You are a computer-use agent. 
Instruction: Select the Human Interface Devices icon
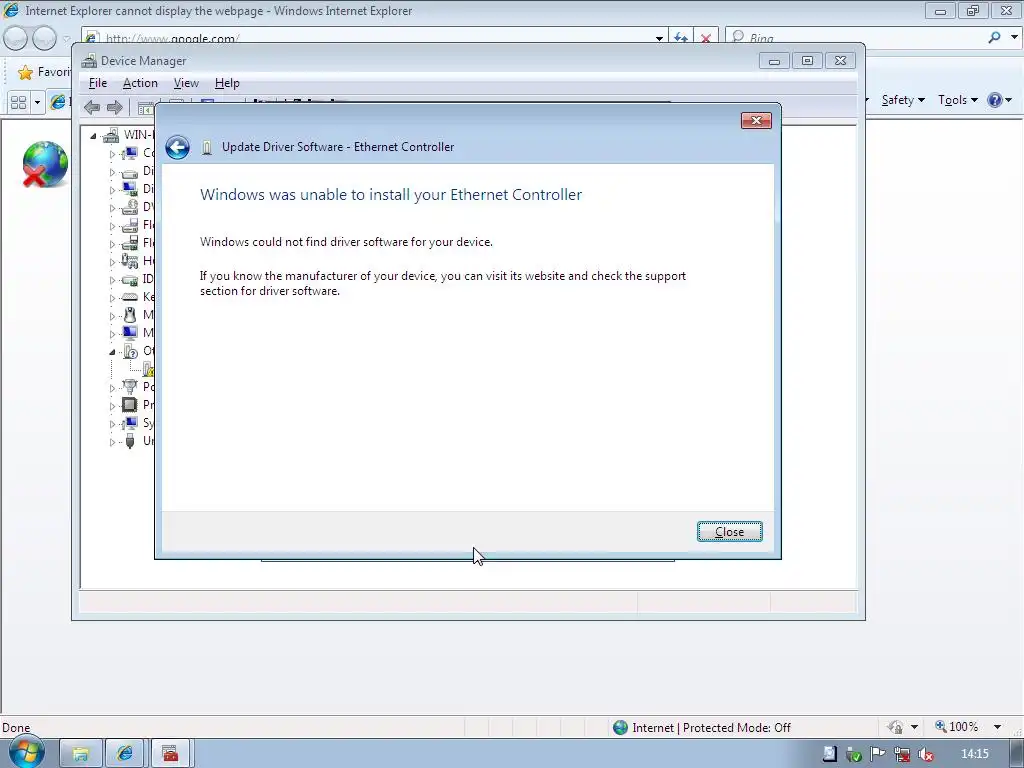click(x=130, y=261)
